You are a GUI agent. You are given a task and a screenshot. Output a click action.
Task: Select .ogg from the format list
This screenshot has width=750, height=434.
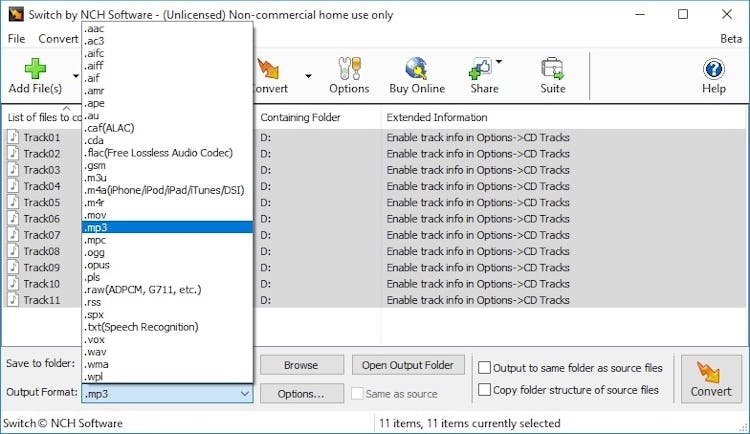(x=167, y=253)
